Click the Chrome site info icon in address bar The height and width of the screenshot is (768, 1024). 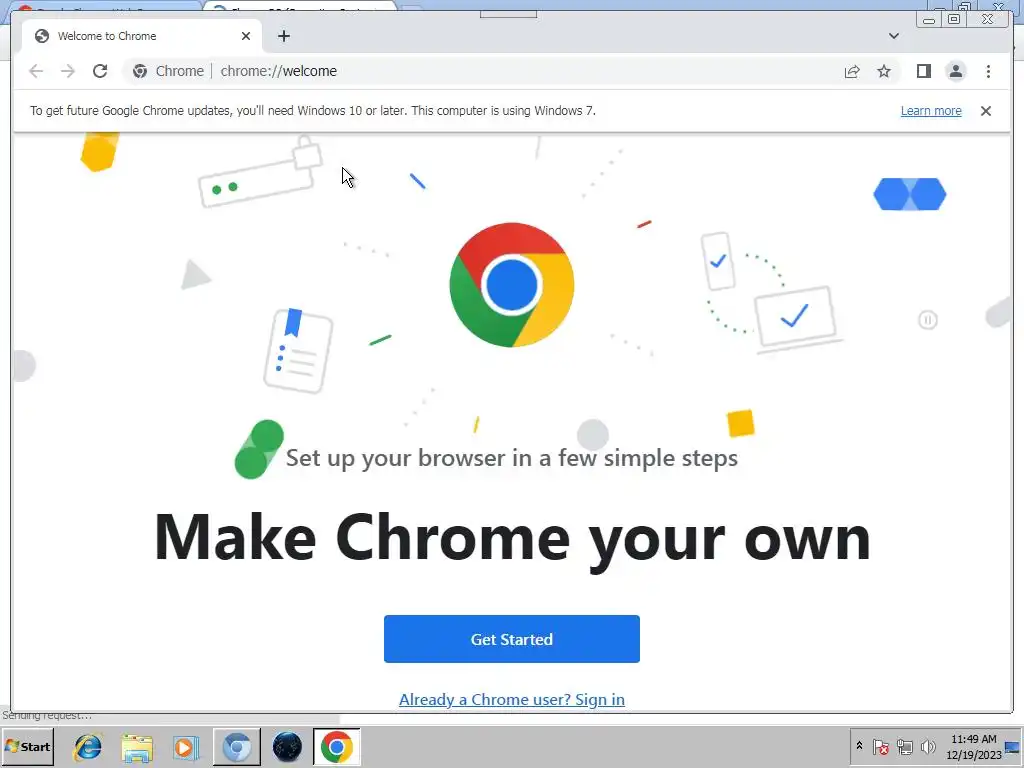[140, 71]
